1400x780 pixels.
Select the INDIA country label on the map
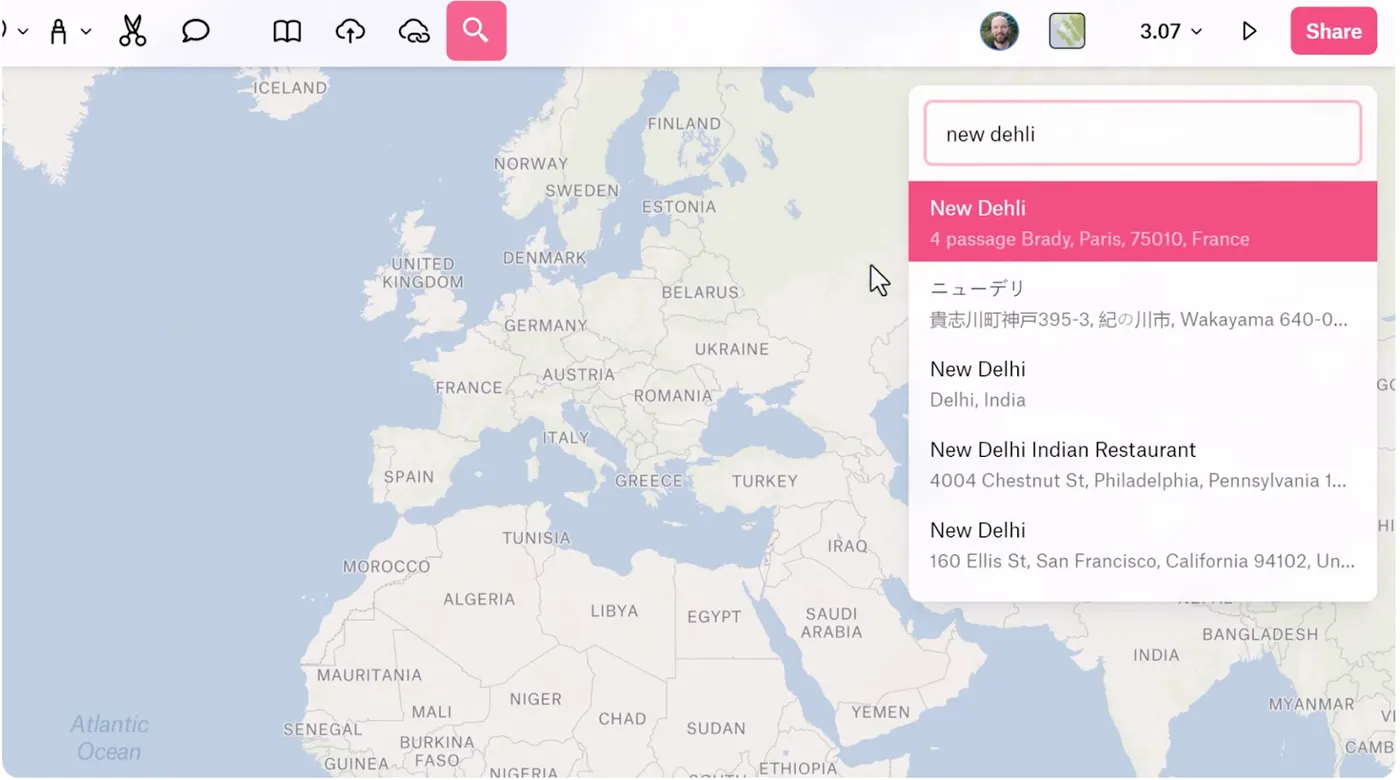(1156, 655)
